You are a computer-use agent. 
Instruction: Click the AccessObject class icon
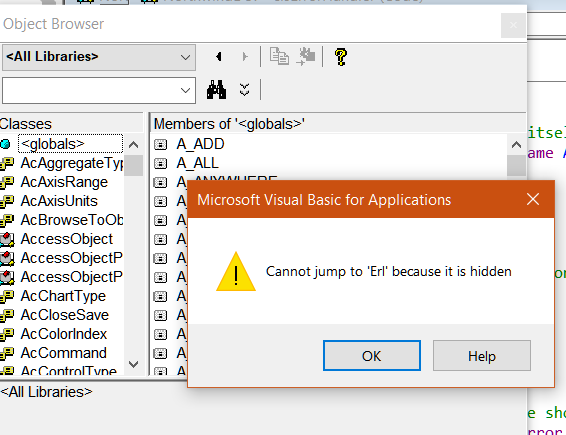pyautogui.click(x=7, y=239)
